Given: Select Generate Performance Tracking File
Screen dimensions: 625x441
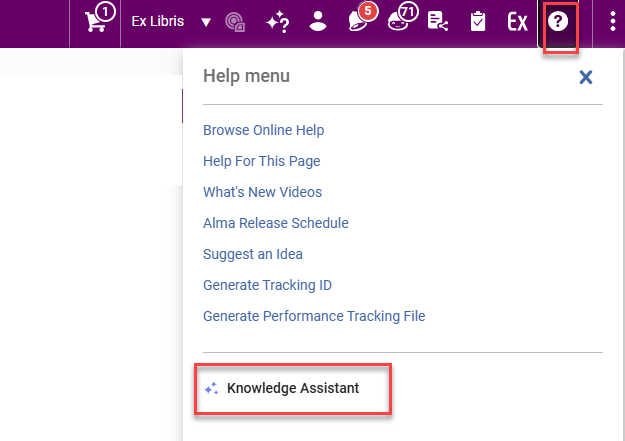Looking at the screenshot, I should click(x=314, y=316).
